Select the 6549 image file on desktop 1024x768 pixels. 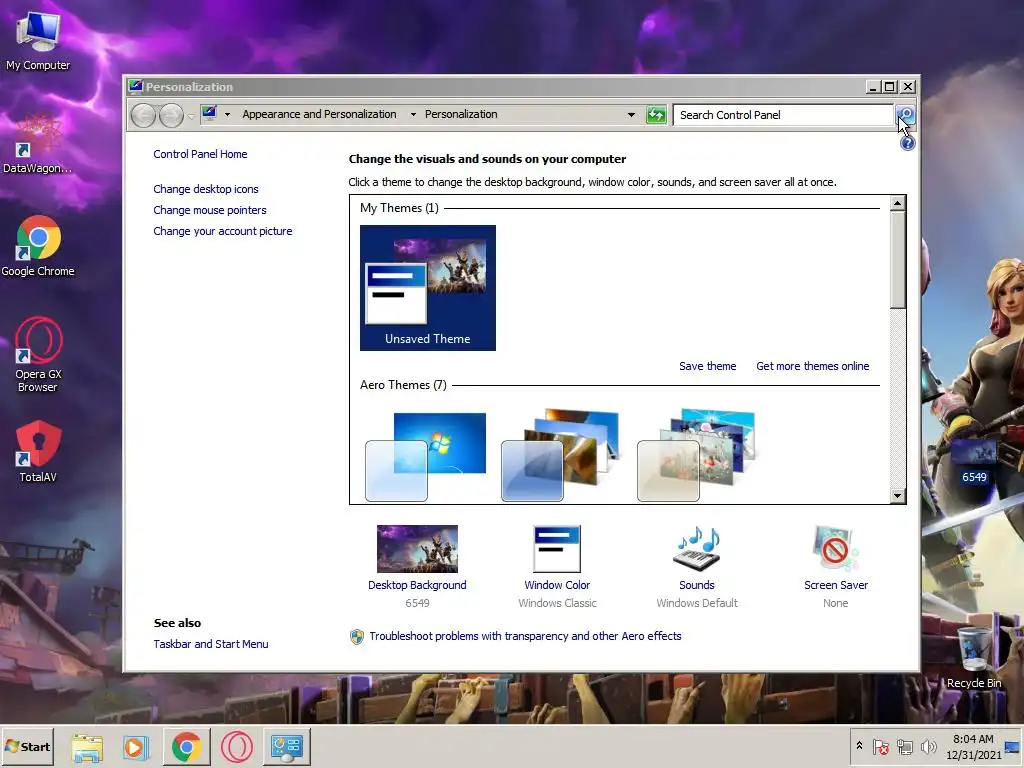coord(974,461)
